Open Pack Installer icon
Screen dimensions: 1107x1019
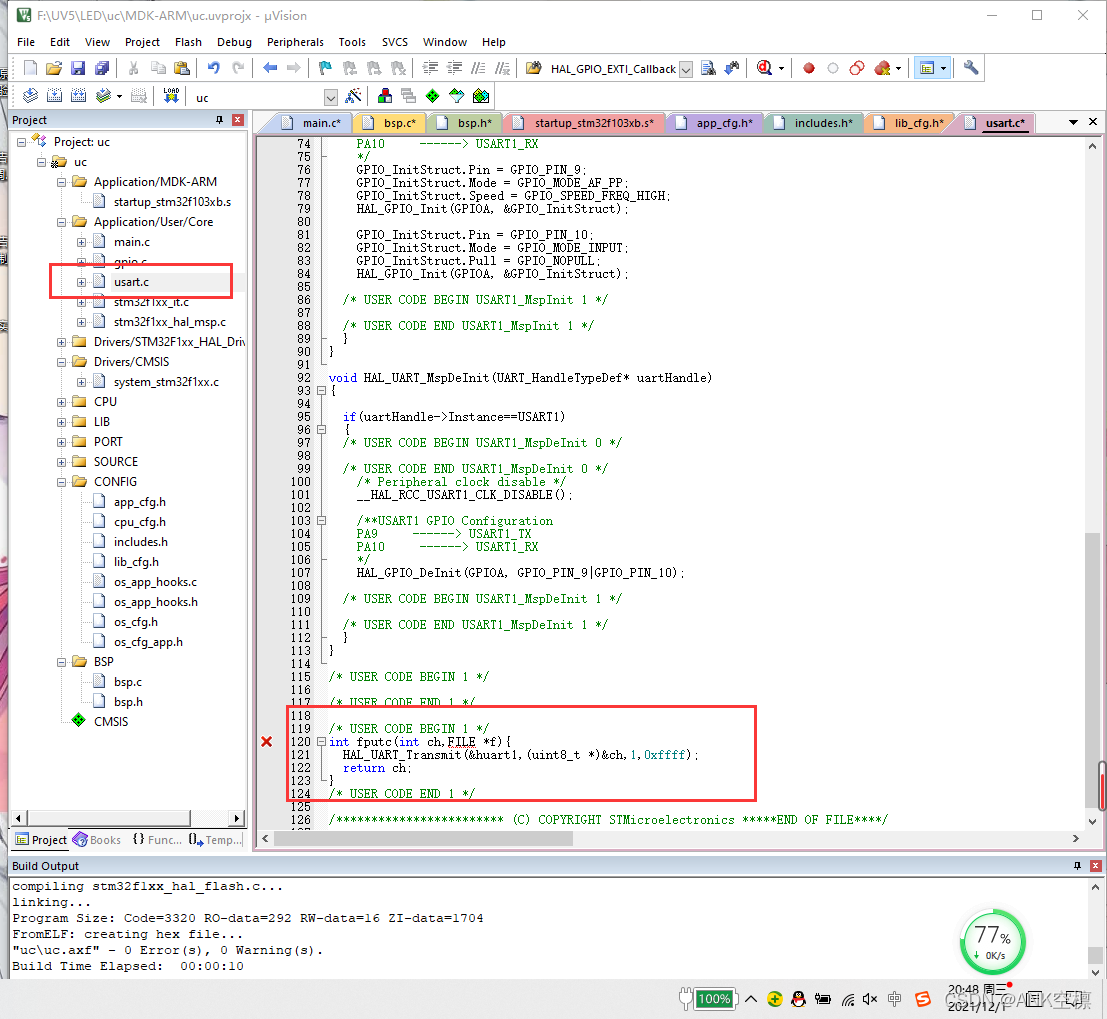pyautogui.click(x=481, y=96)
